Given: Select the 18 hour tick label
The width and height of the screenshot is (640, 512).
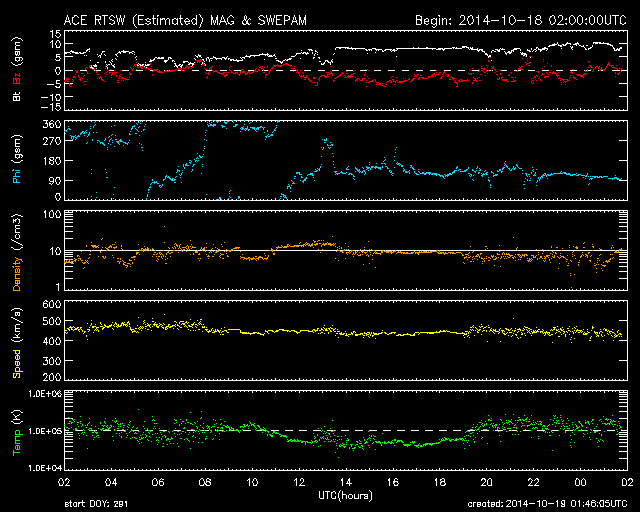Looking at the screenshot, I should pyautogui.click(x=440, y=483).
